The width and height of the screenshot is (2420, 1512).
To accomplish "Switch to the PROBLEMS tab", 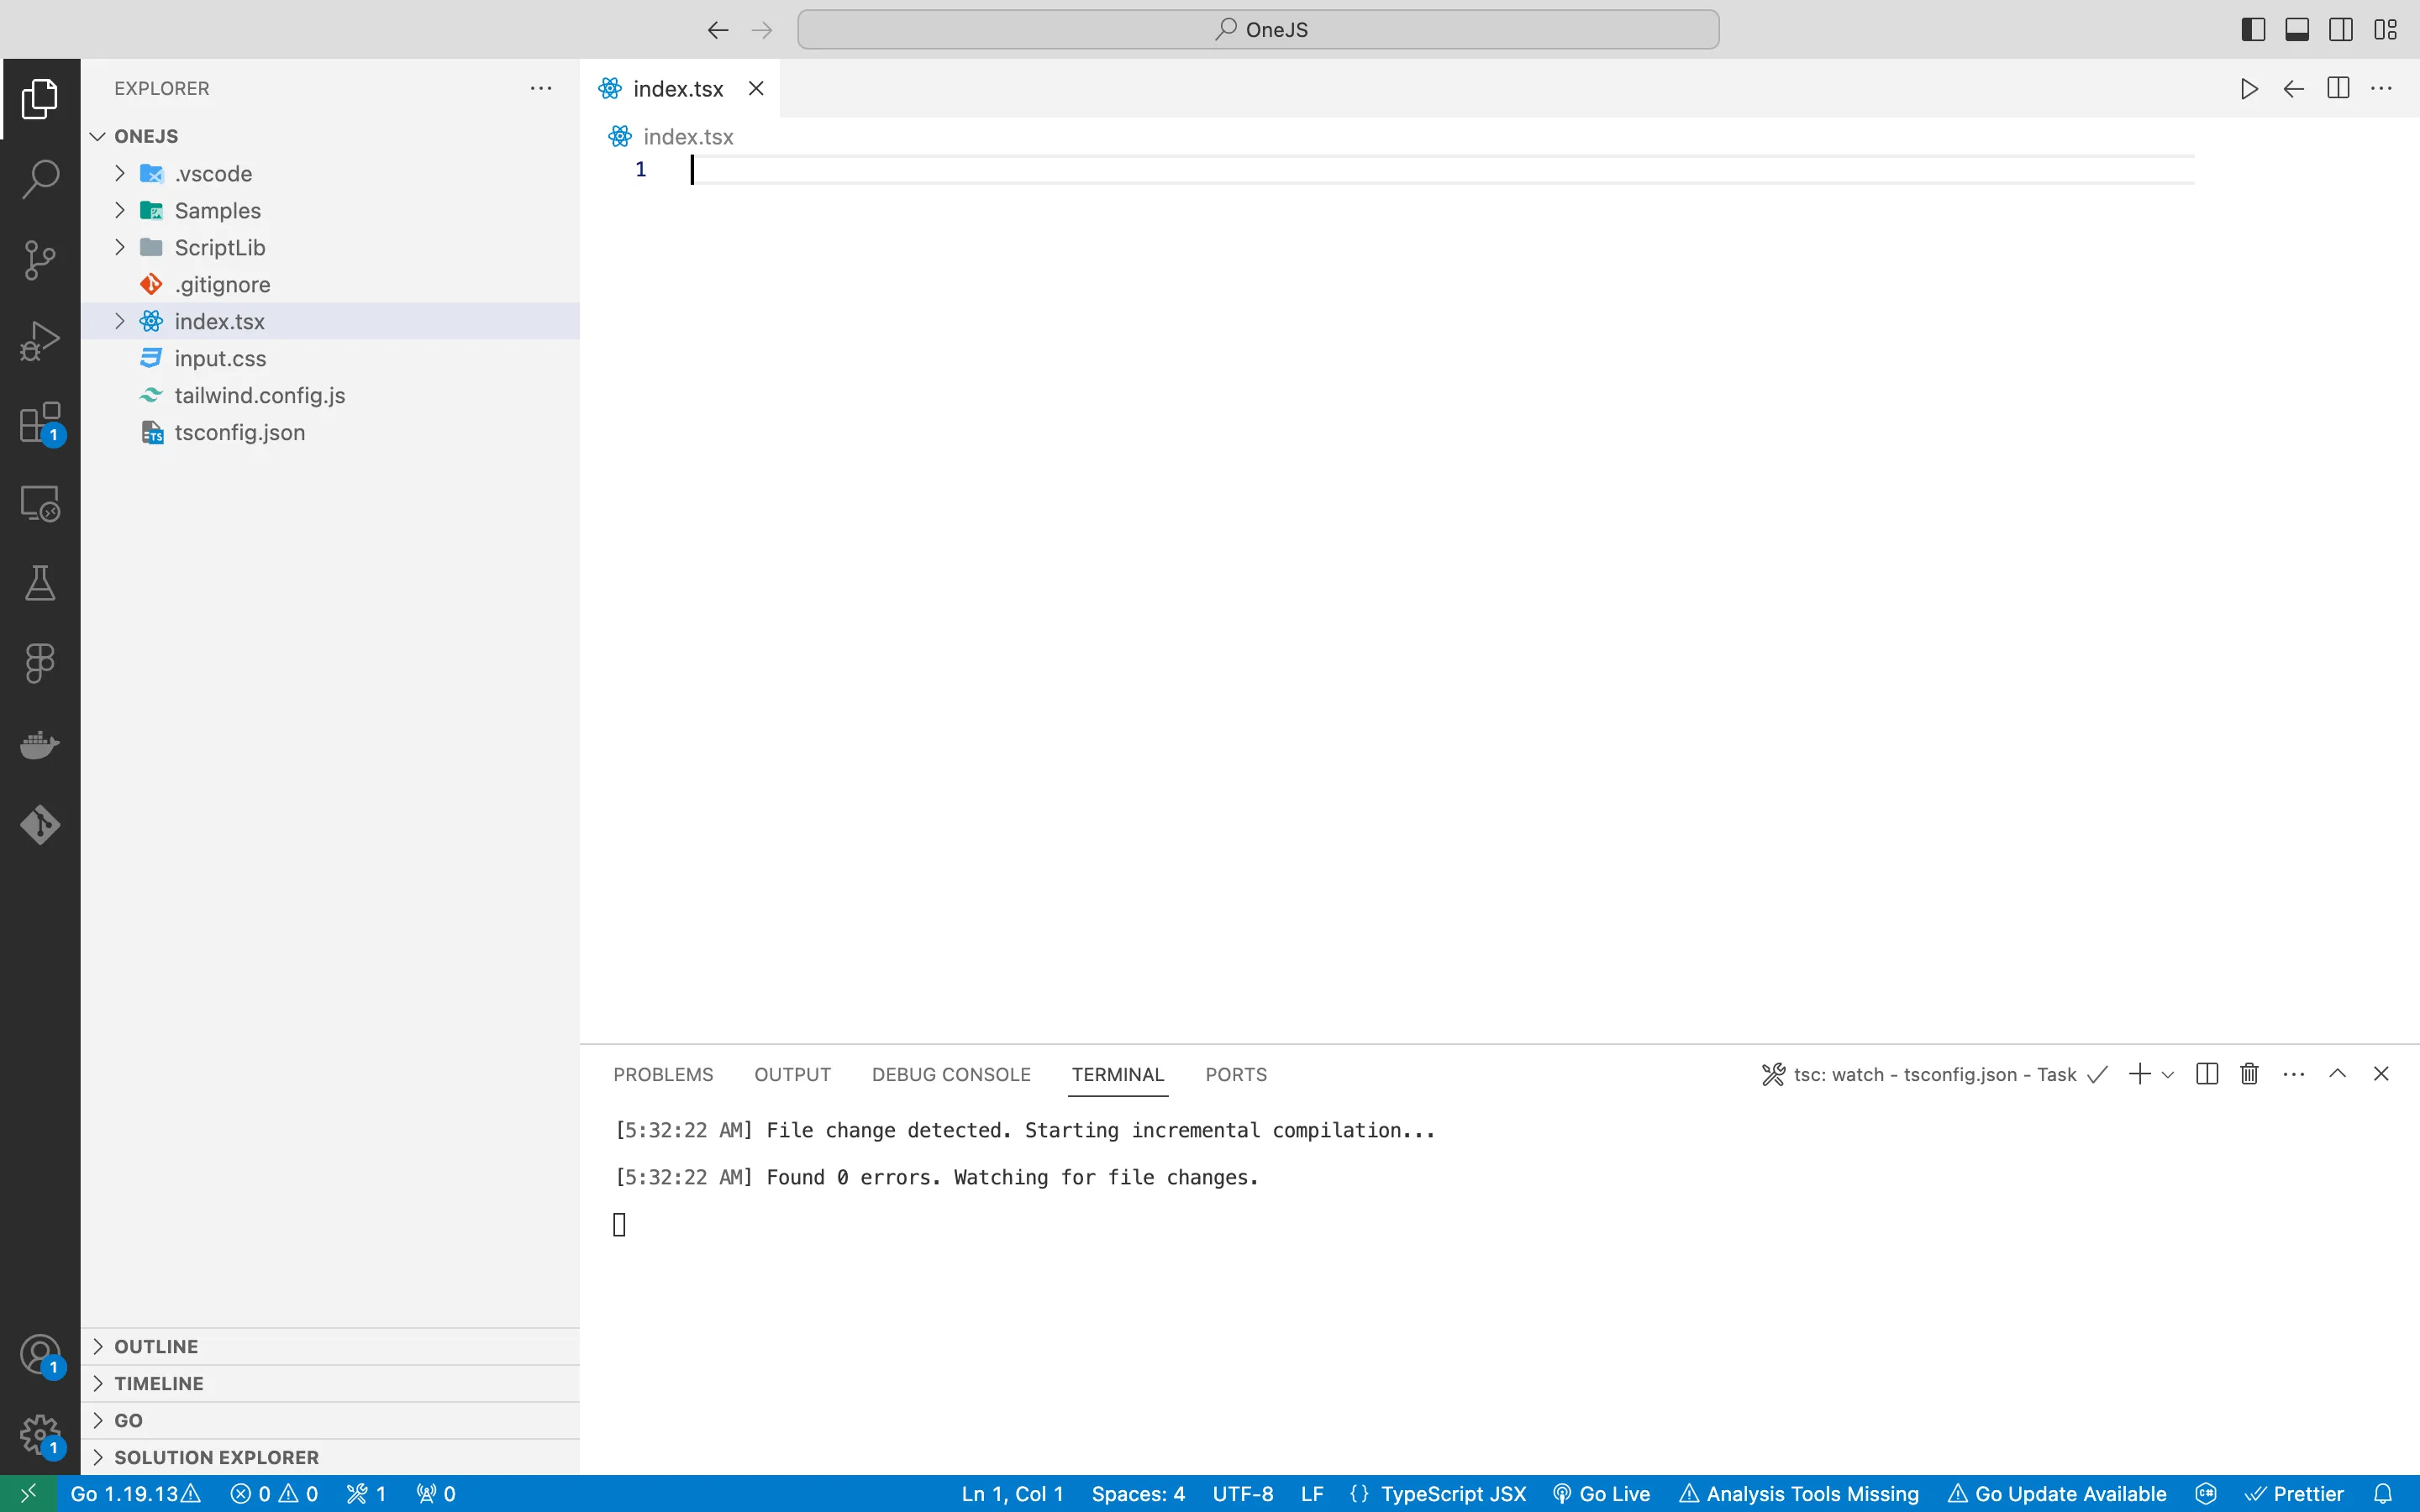I will point(663,1075).
